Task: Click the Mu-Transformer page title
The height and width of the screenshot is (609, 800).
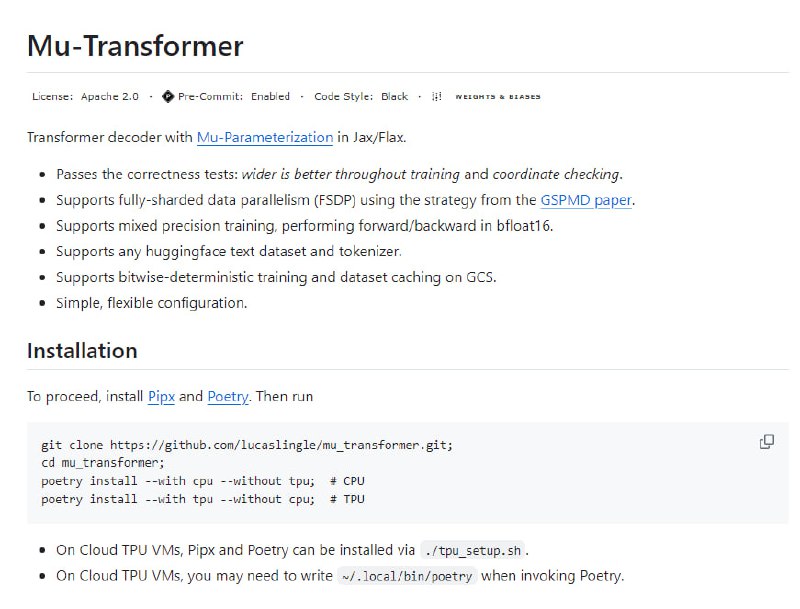Action: coord(134,46)
